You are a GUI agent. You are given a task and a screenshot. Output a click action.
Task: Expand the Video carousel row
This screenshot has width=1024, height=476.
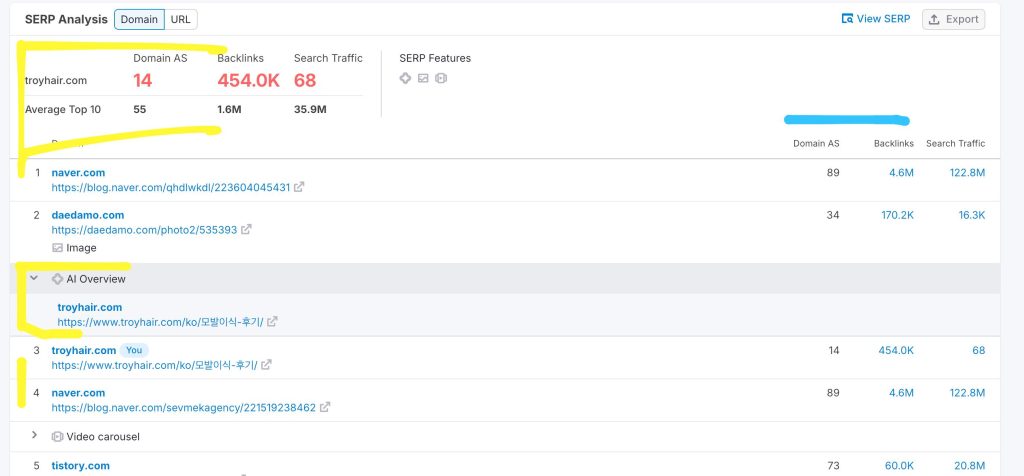pos(34,436)
